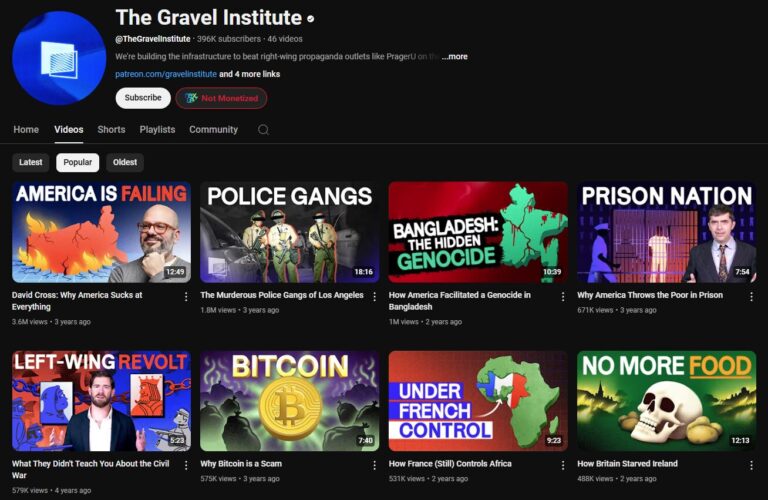Open the @TheGravelInstitute handle
Image resolution: width=768 pixels, height=500 pixels.
[153, 39]
